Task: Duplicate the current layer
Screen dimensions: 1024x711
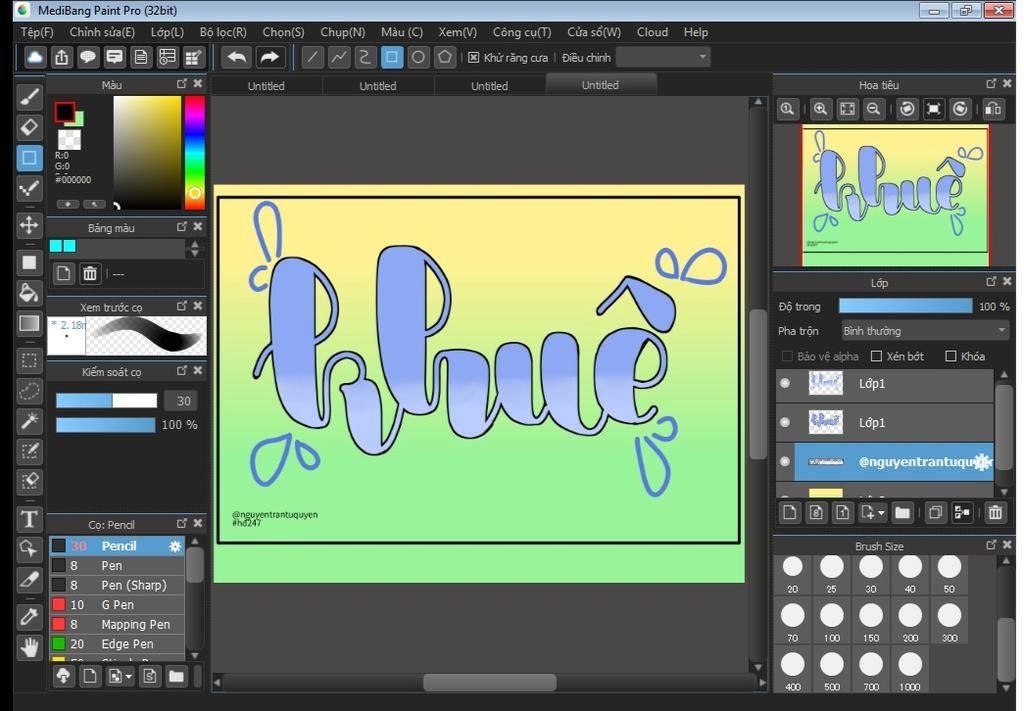Action: (935, 513)
